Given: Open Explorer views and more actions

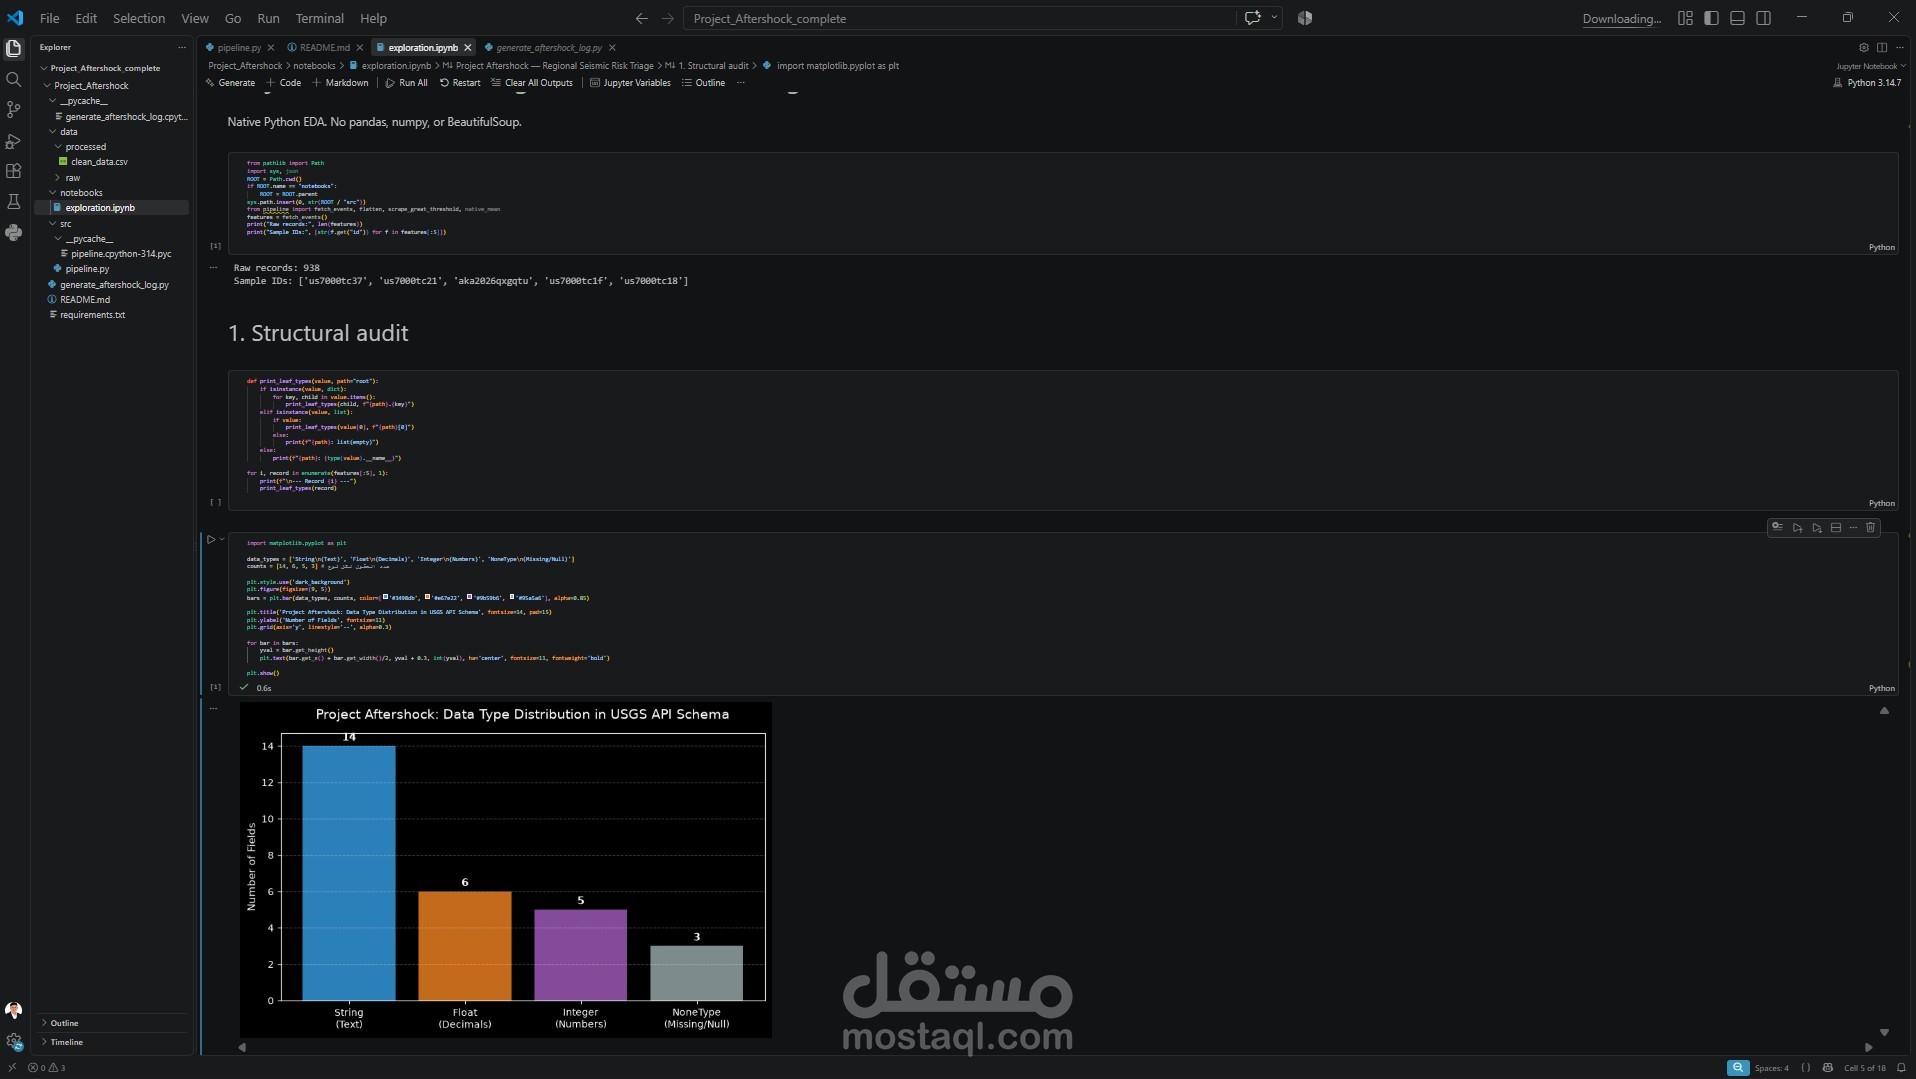Looking at the screenshot, I should pyautogui.click(x=181, y=47).
